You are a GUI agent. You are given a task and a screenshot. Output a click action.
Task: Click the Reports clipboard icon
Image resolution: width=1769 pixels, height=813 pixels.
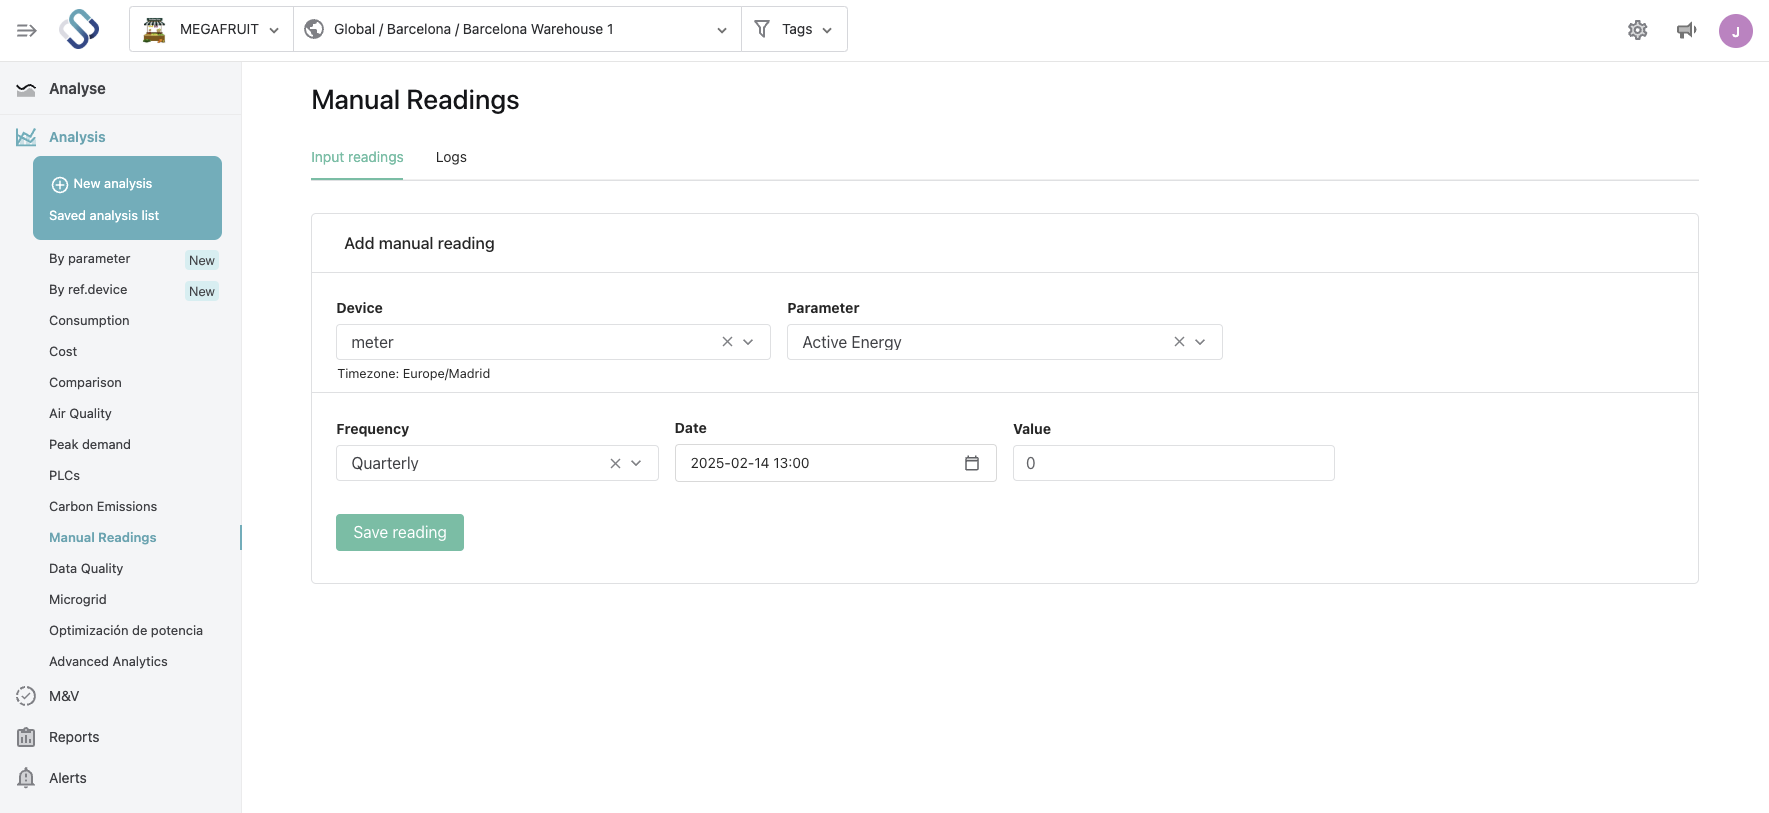[x=26, y=737]
